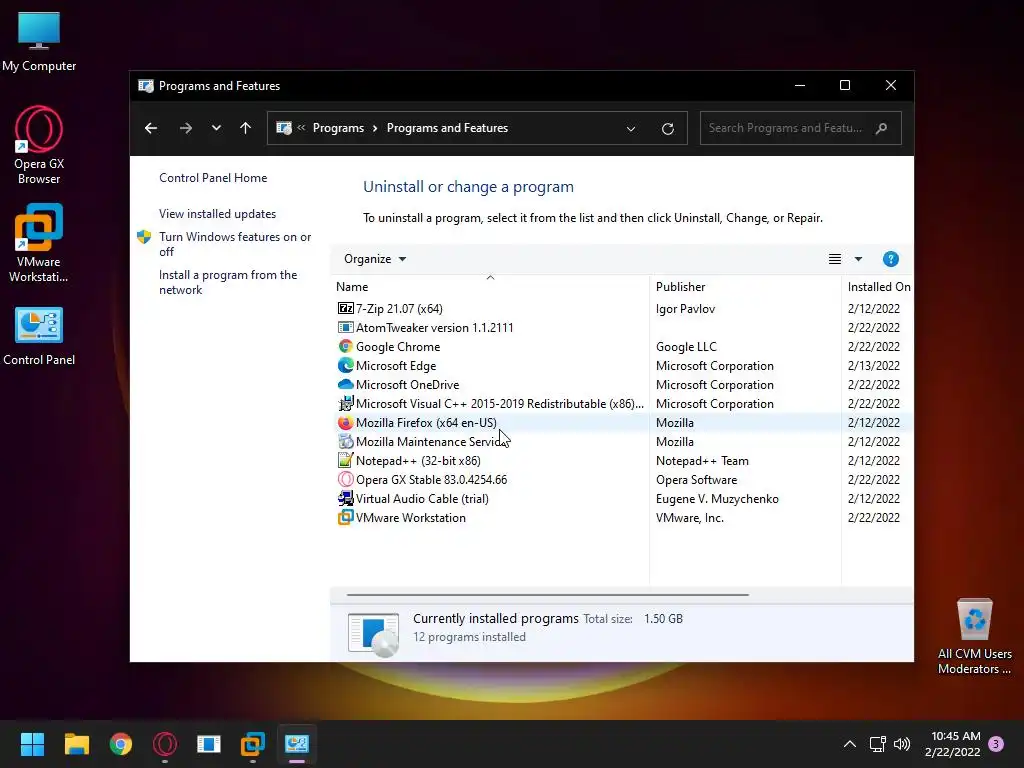This screenshot has width=1024, height=768.
Task: Open View installed updates link
Action: (217, 214)
